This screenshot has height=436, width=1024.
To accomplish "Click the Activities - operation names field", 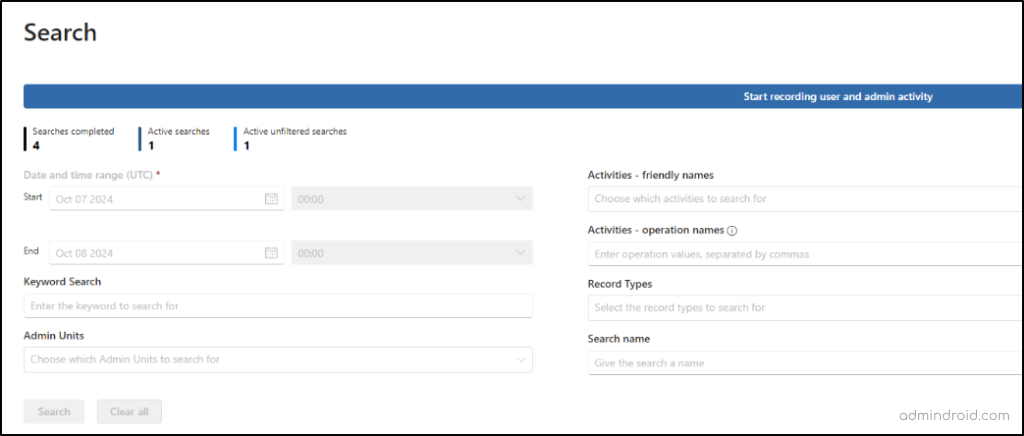I will [805, 254].
